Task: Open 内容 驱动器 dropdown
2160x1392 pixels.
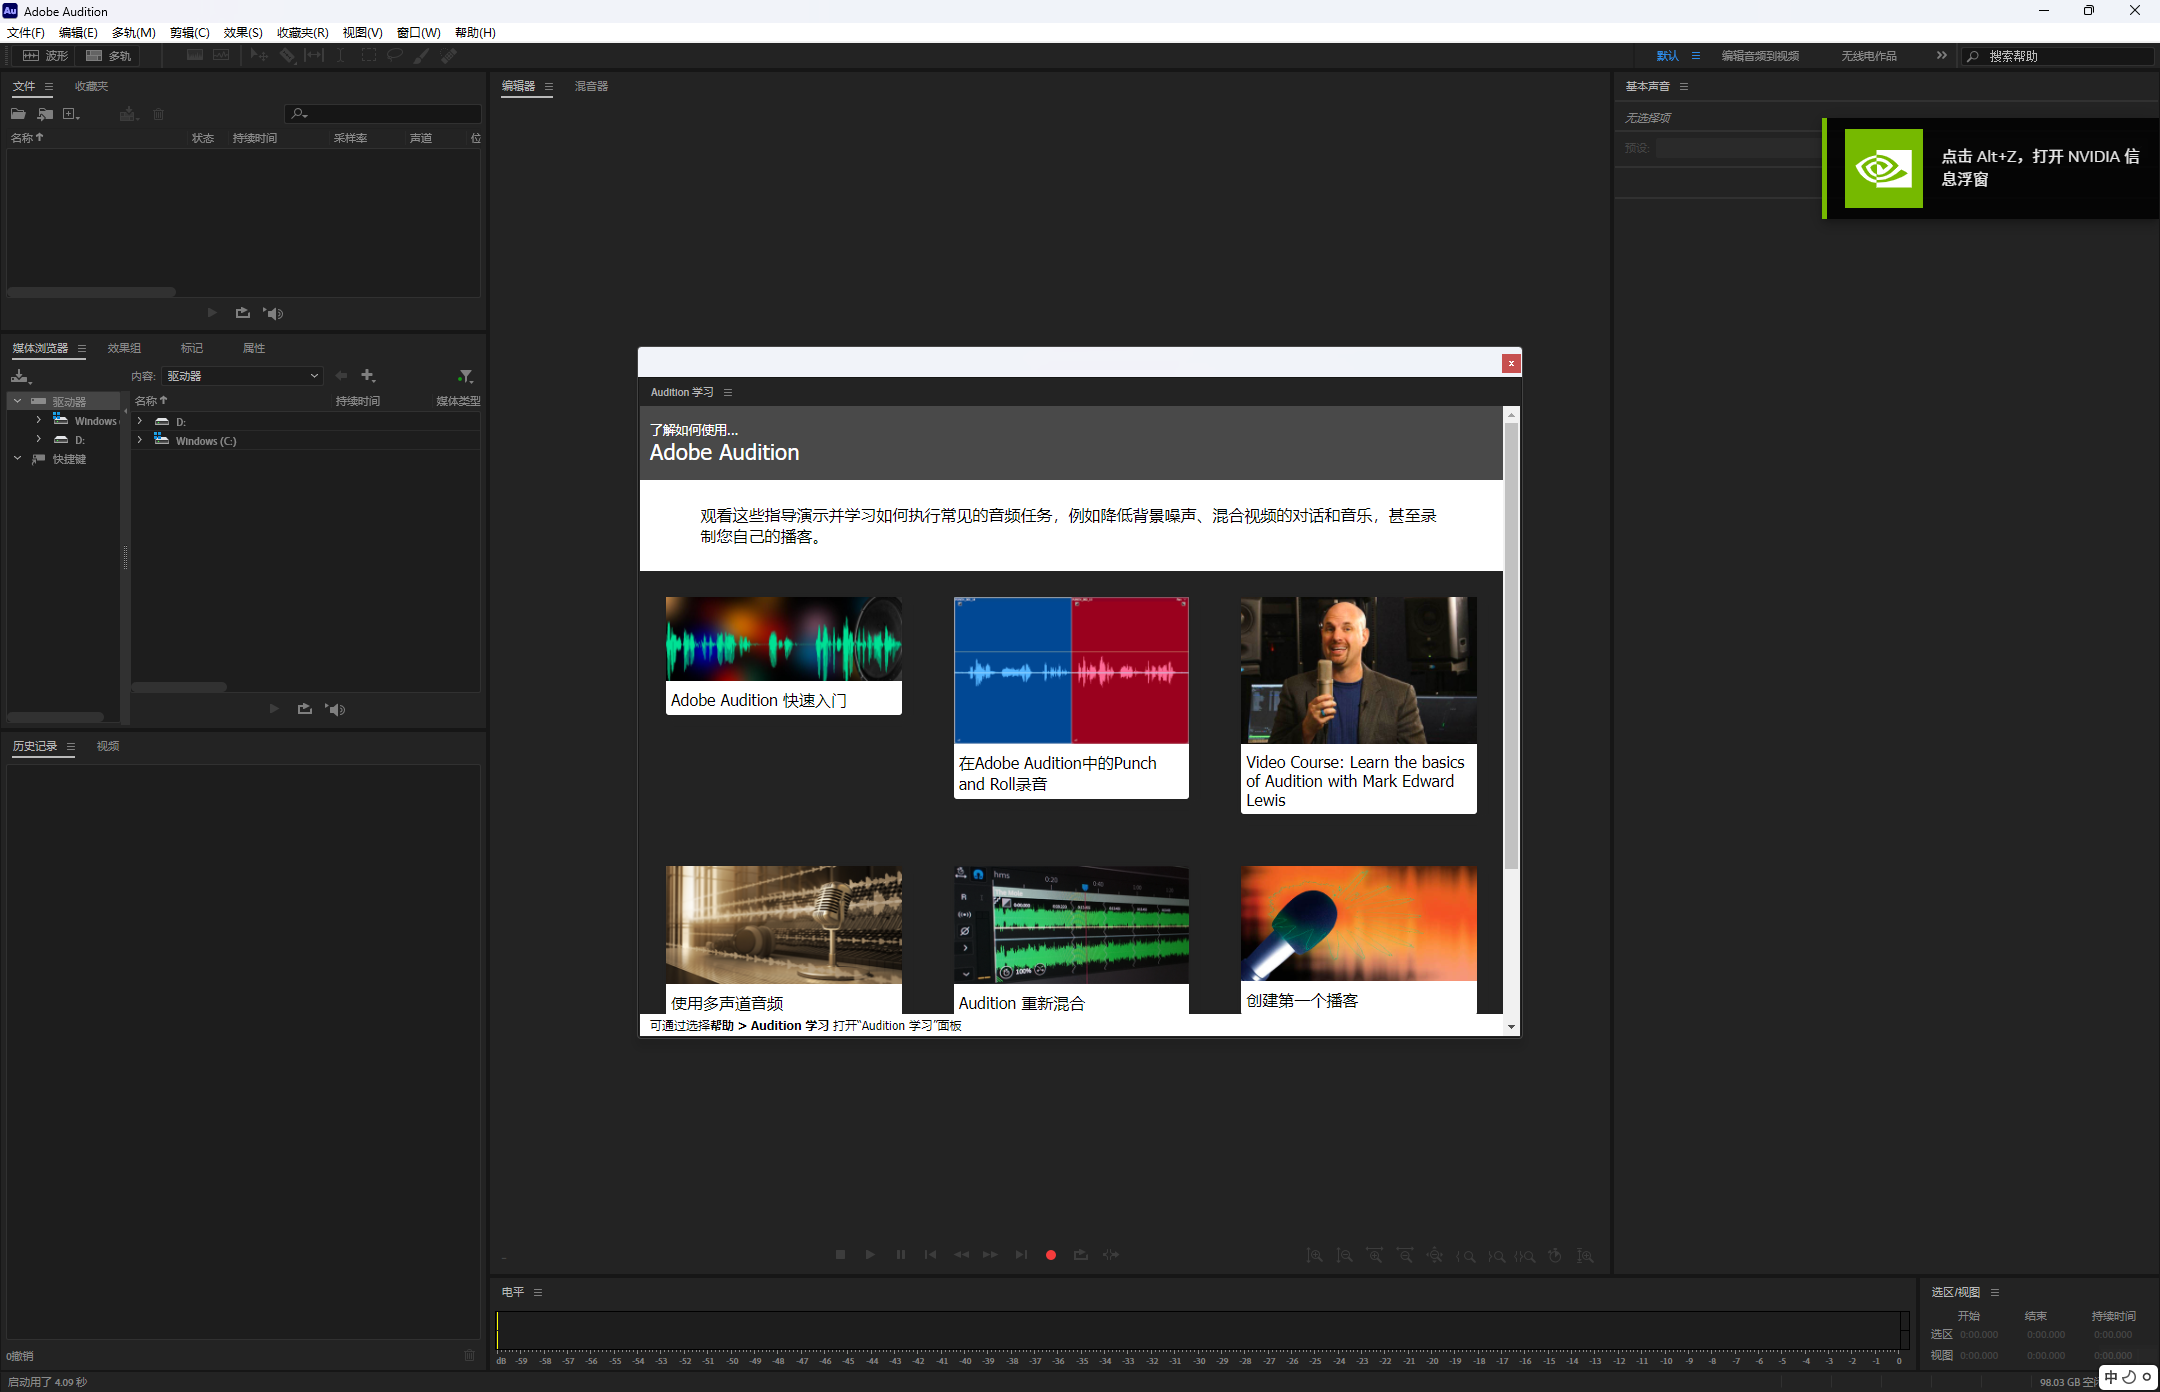Action: [243, 376]
